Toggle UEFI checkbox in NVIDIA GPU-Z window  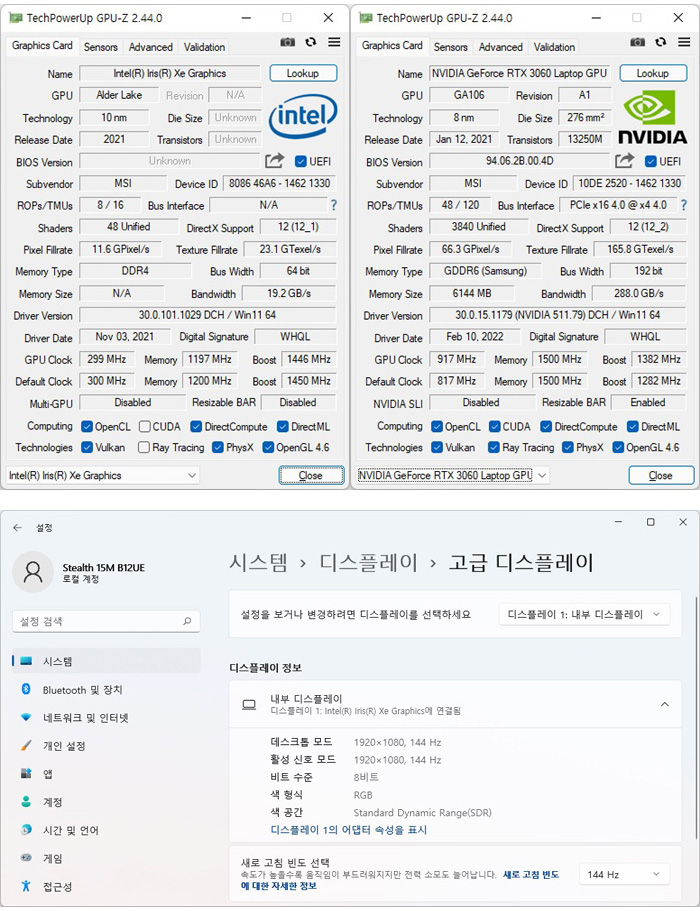pos(651,161)
